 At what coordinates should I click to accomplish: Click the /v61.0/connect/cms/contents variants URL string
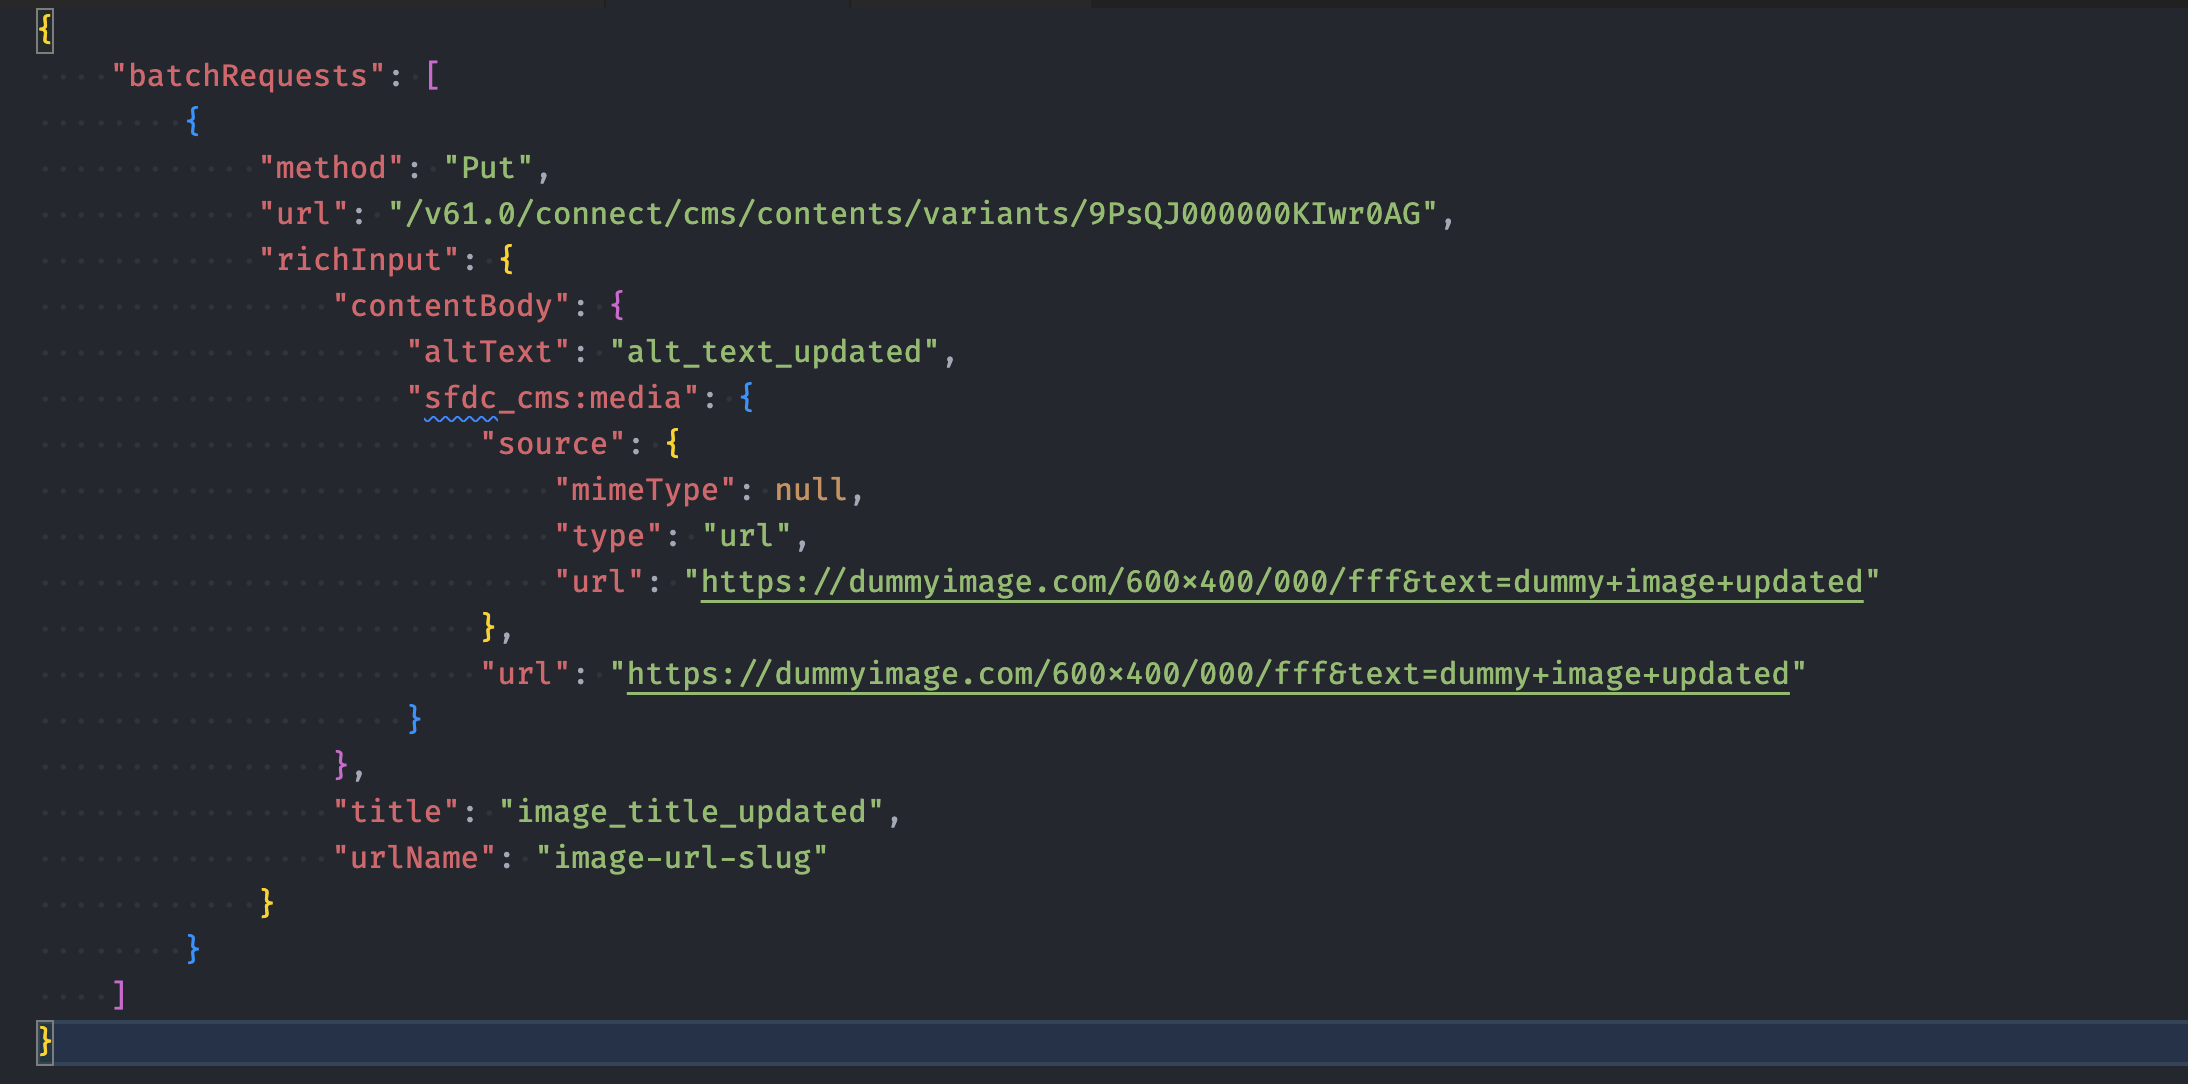coord(912,214)
